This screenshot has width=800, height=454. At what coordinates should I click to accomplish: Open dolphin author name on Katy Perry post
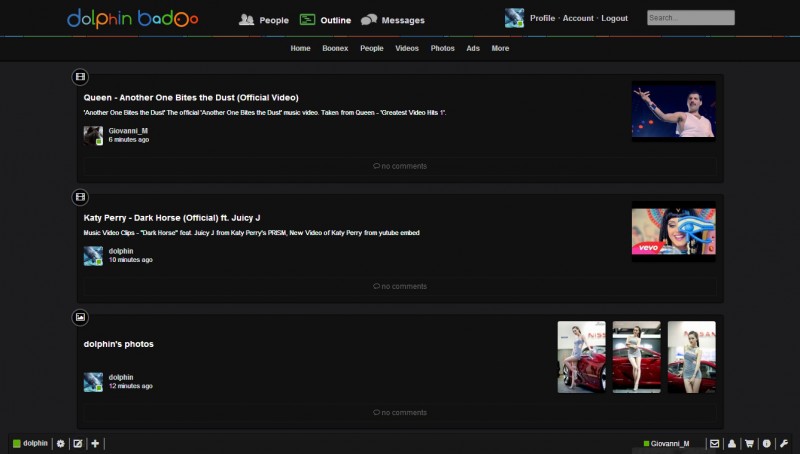pyautogui.click(x=121, y=251)
